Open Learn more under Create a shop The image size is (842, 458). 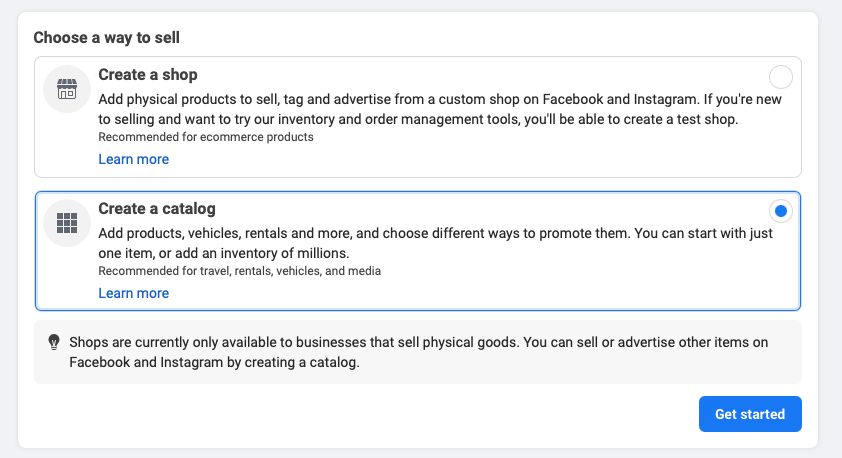tap(133, 159)
